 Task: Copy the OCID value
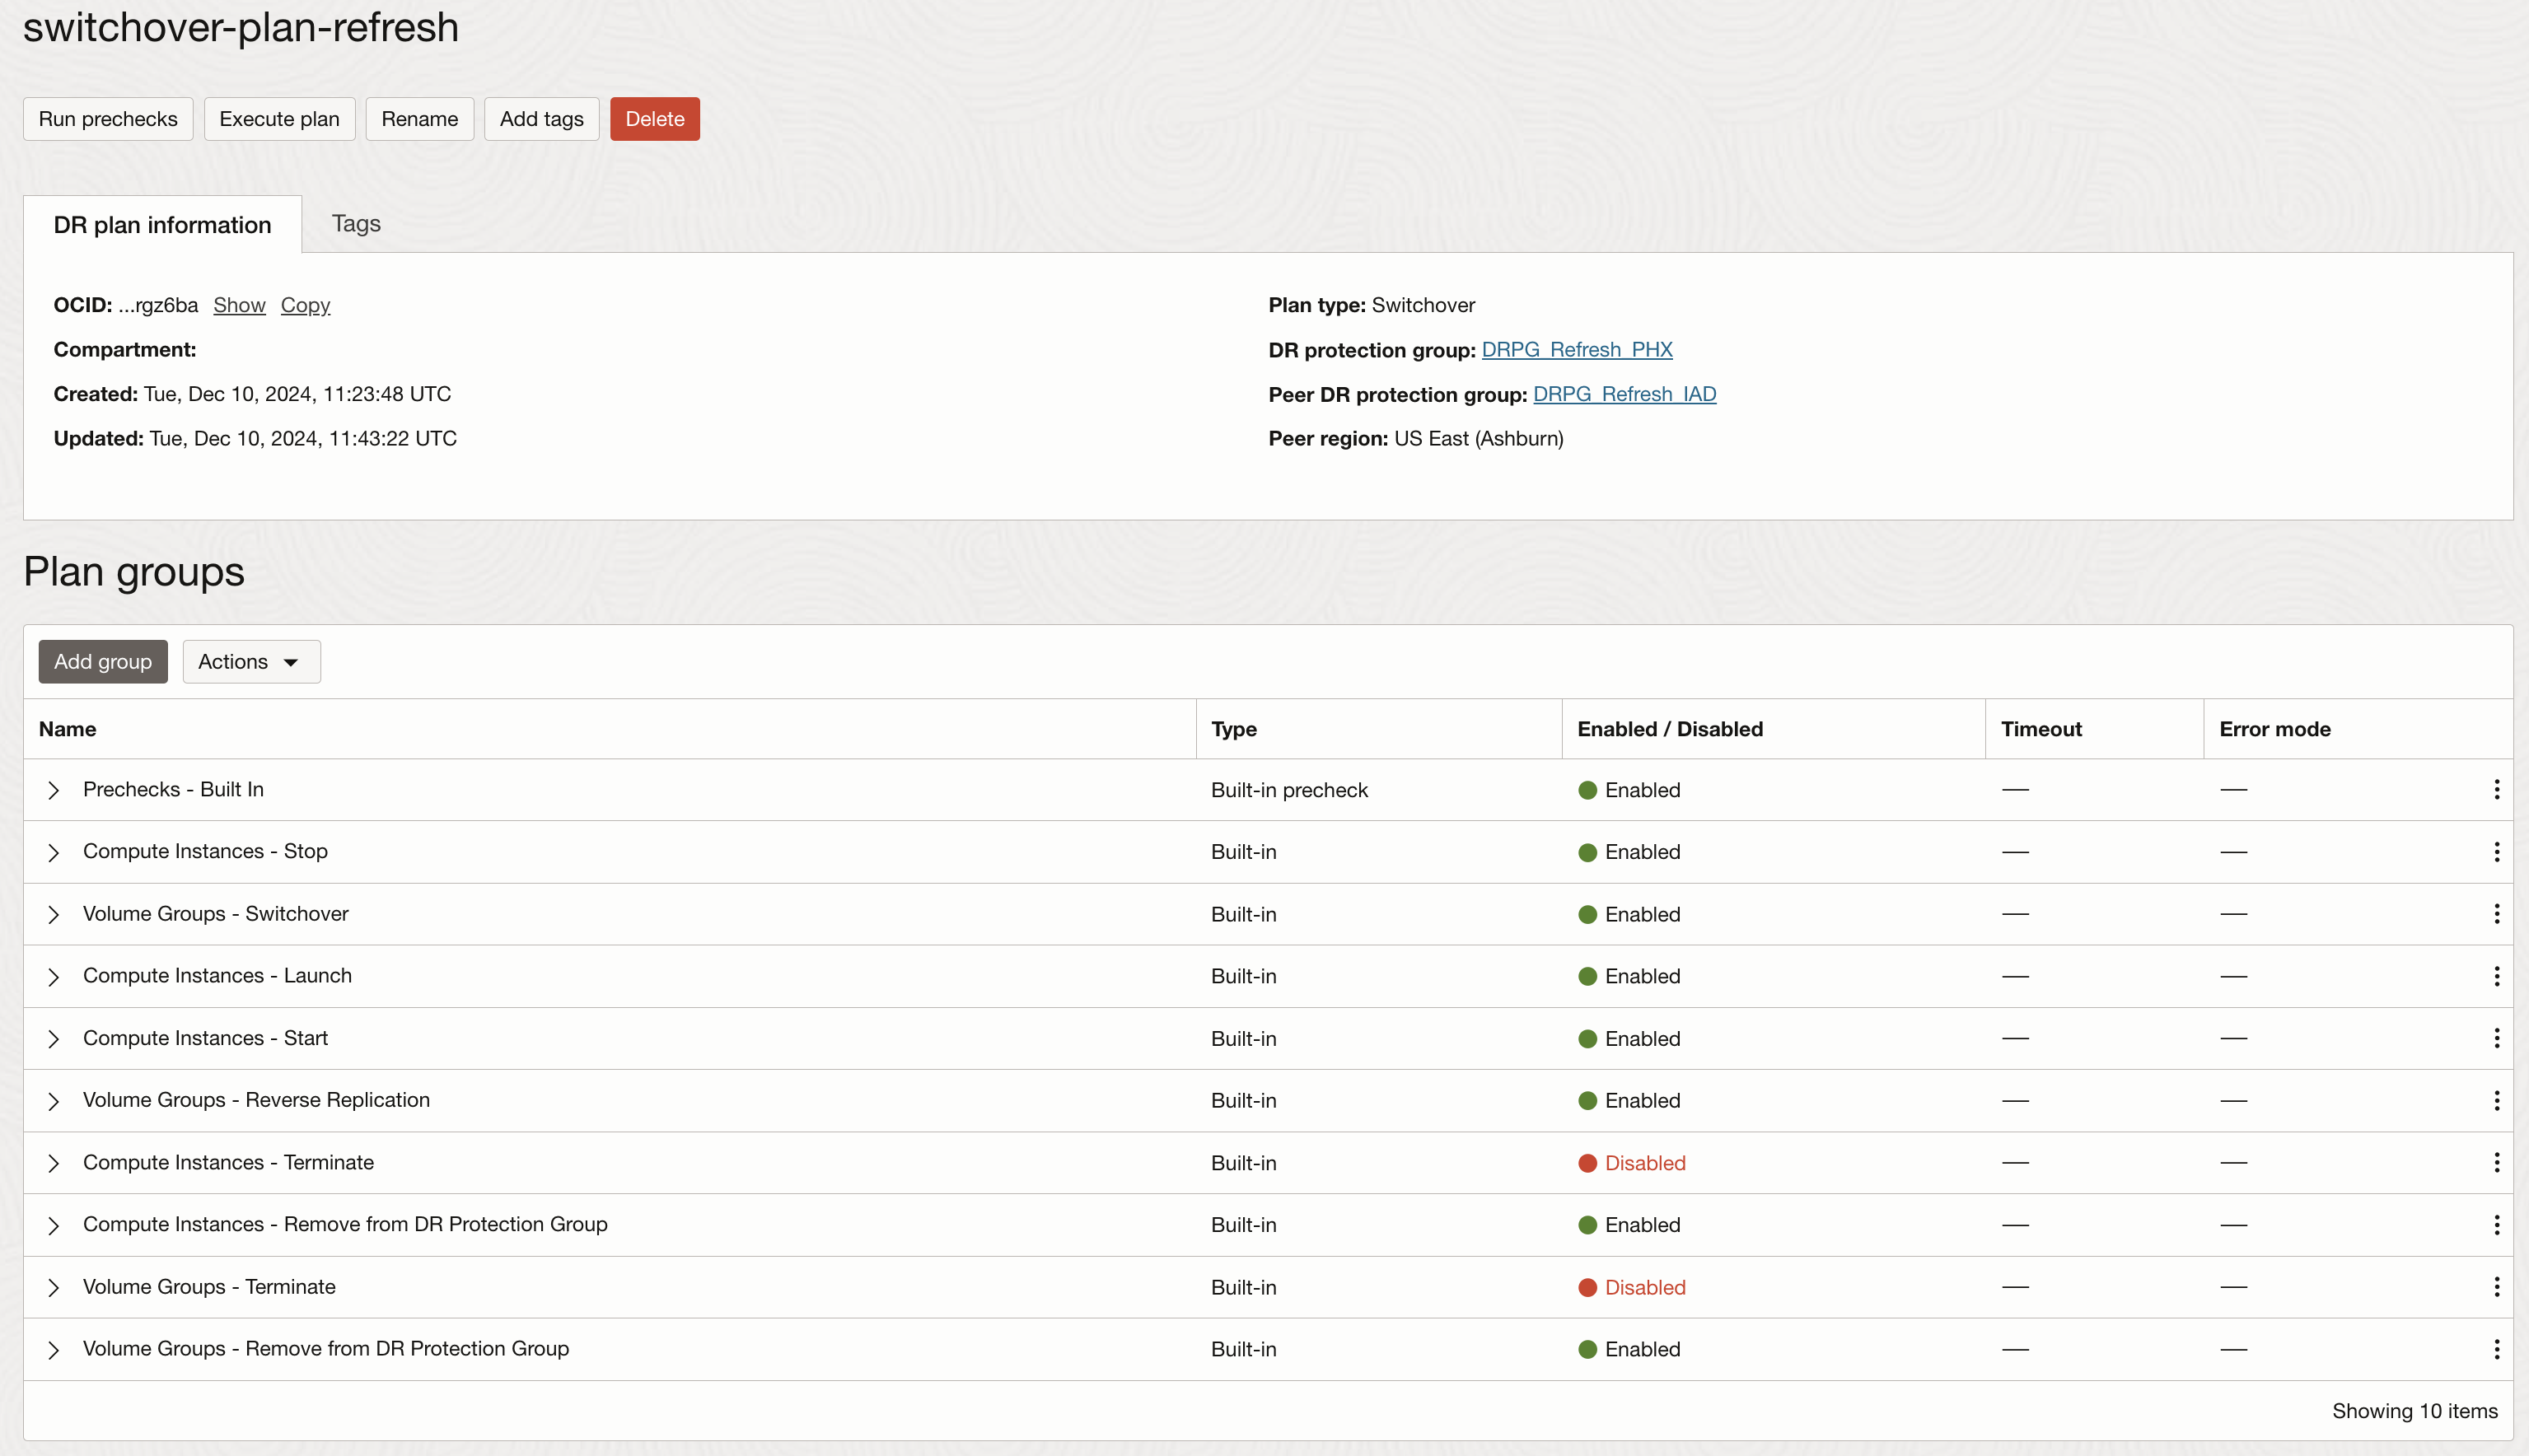click(305, 305)
